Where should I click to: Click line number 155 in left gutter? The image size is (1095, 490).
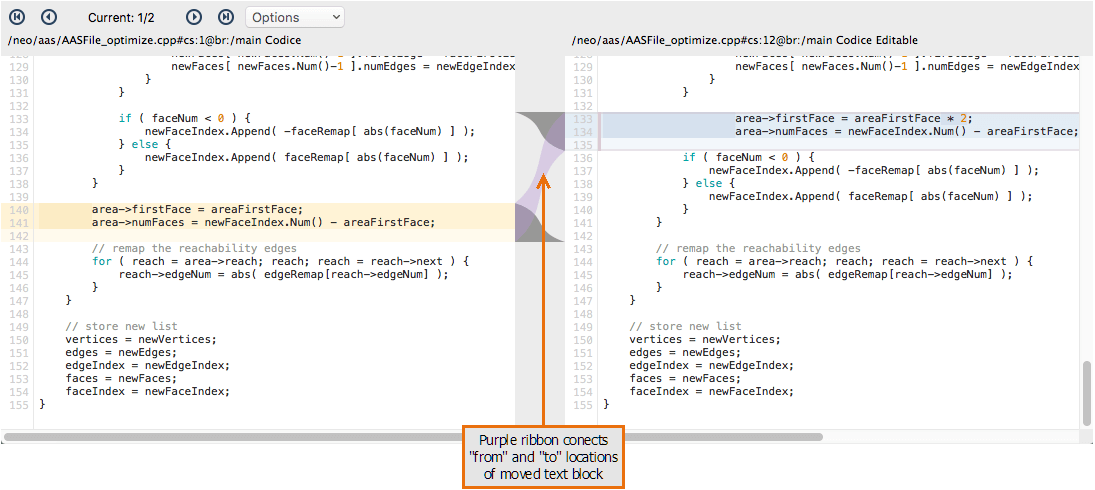pos(20,405)
